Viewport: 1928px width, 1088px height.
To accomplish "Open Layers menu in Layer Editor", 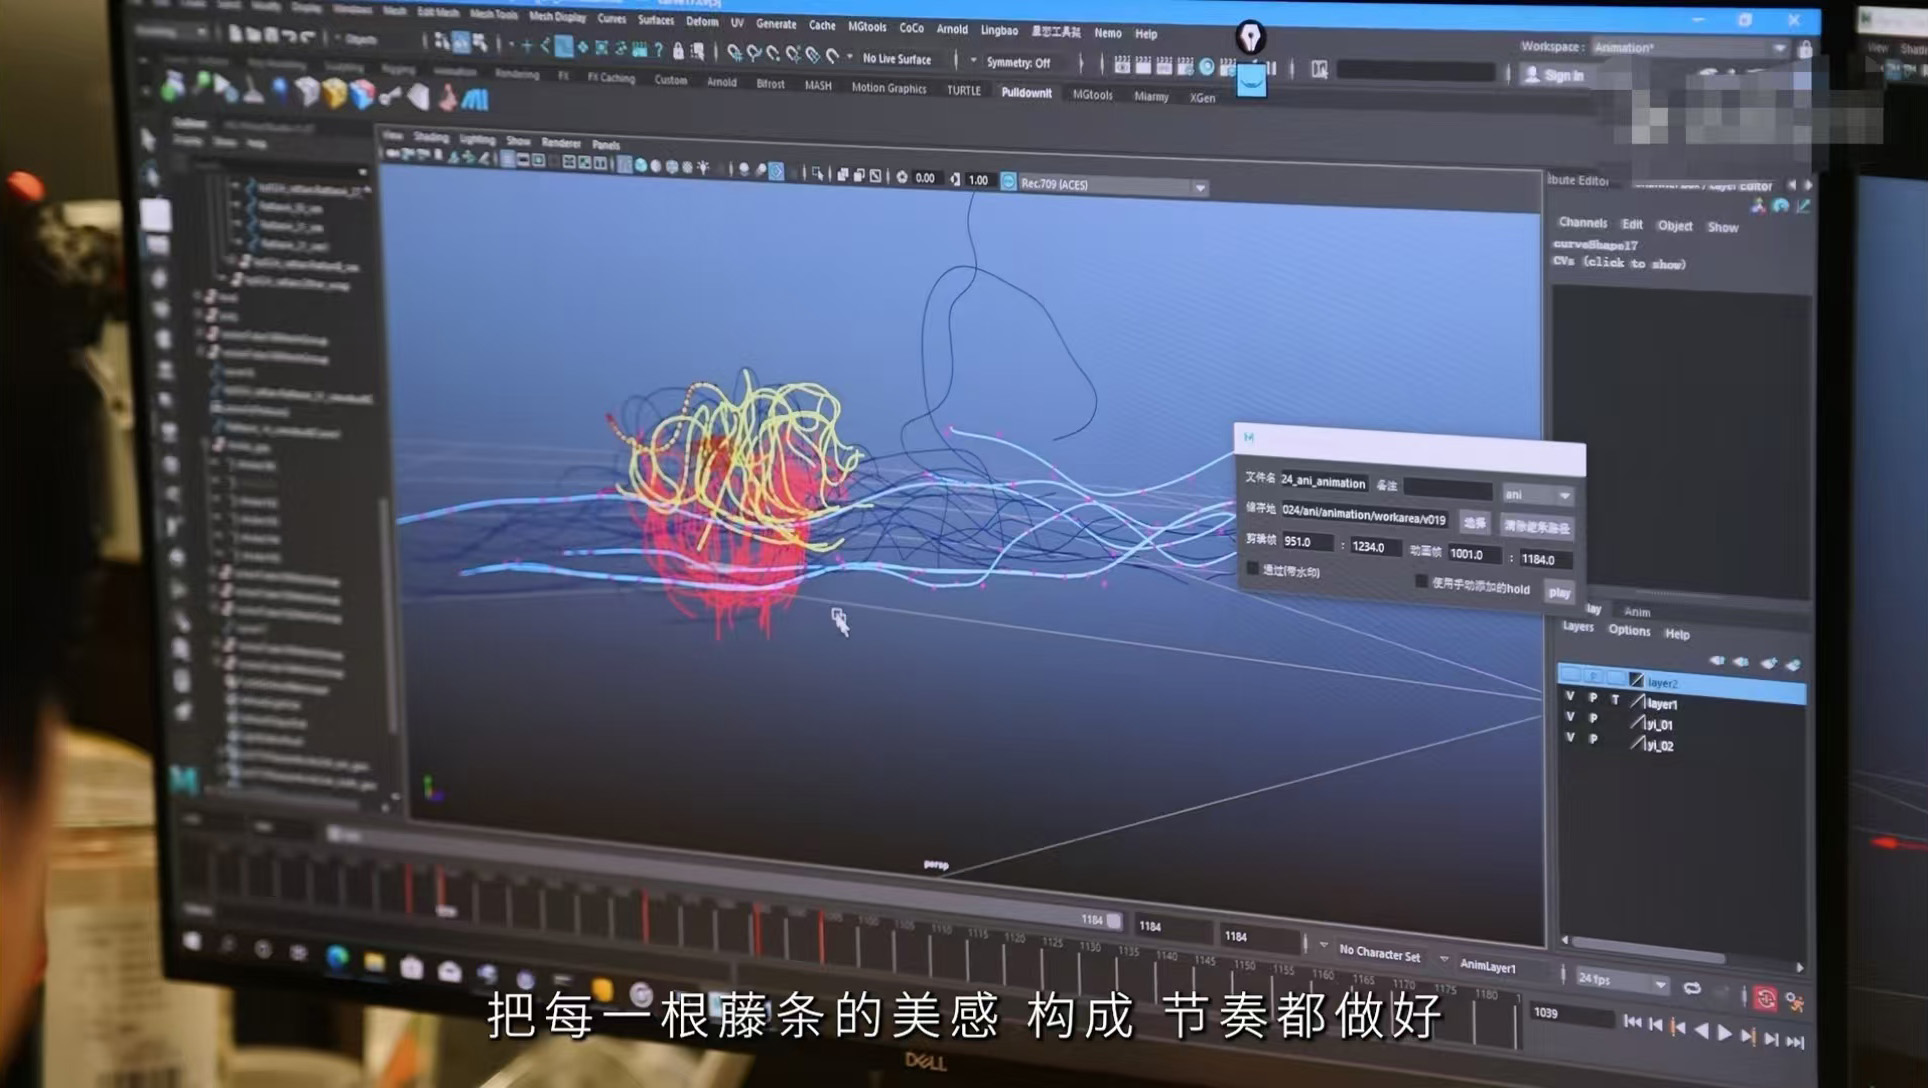I will click(x=1578, y=628).
